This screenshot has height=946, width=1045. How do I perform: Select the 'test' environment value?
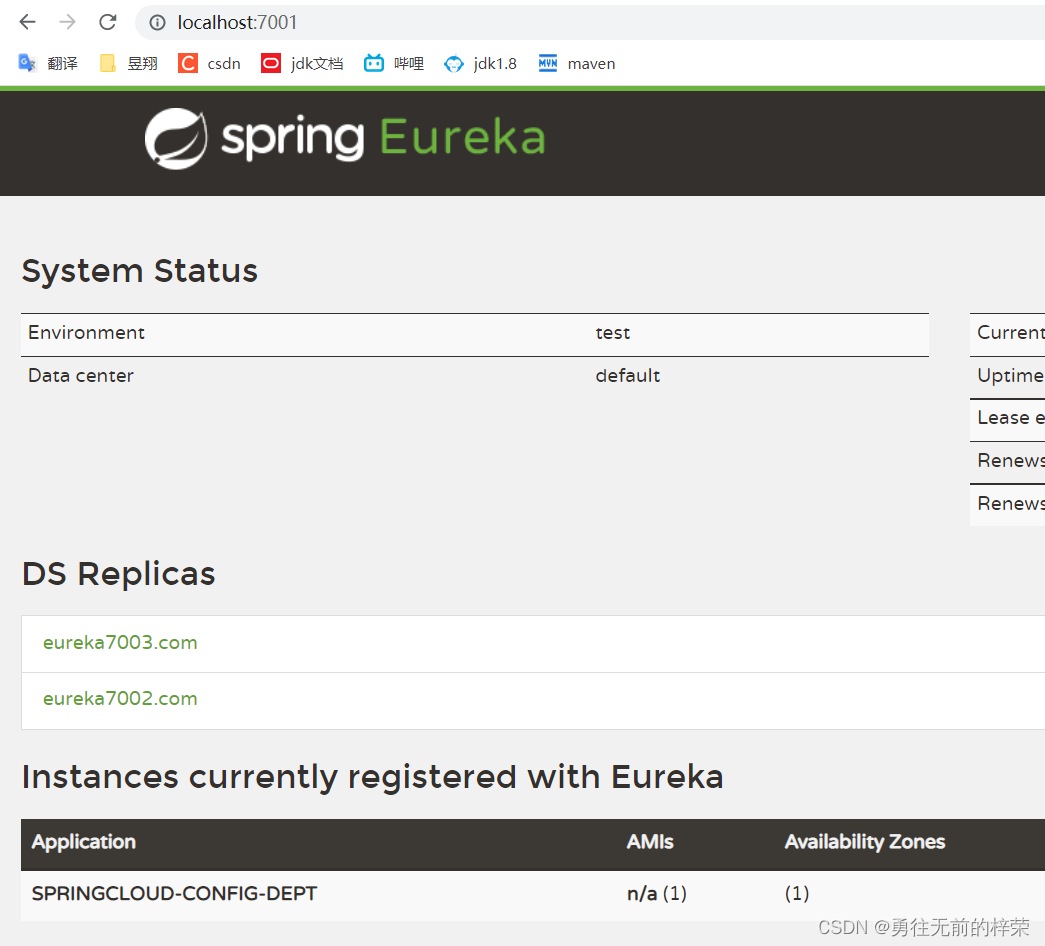point(612,333)
